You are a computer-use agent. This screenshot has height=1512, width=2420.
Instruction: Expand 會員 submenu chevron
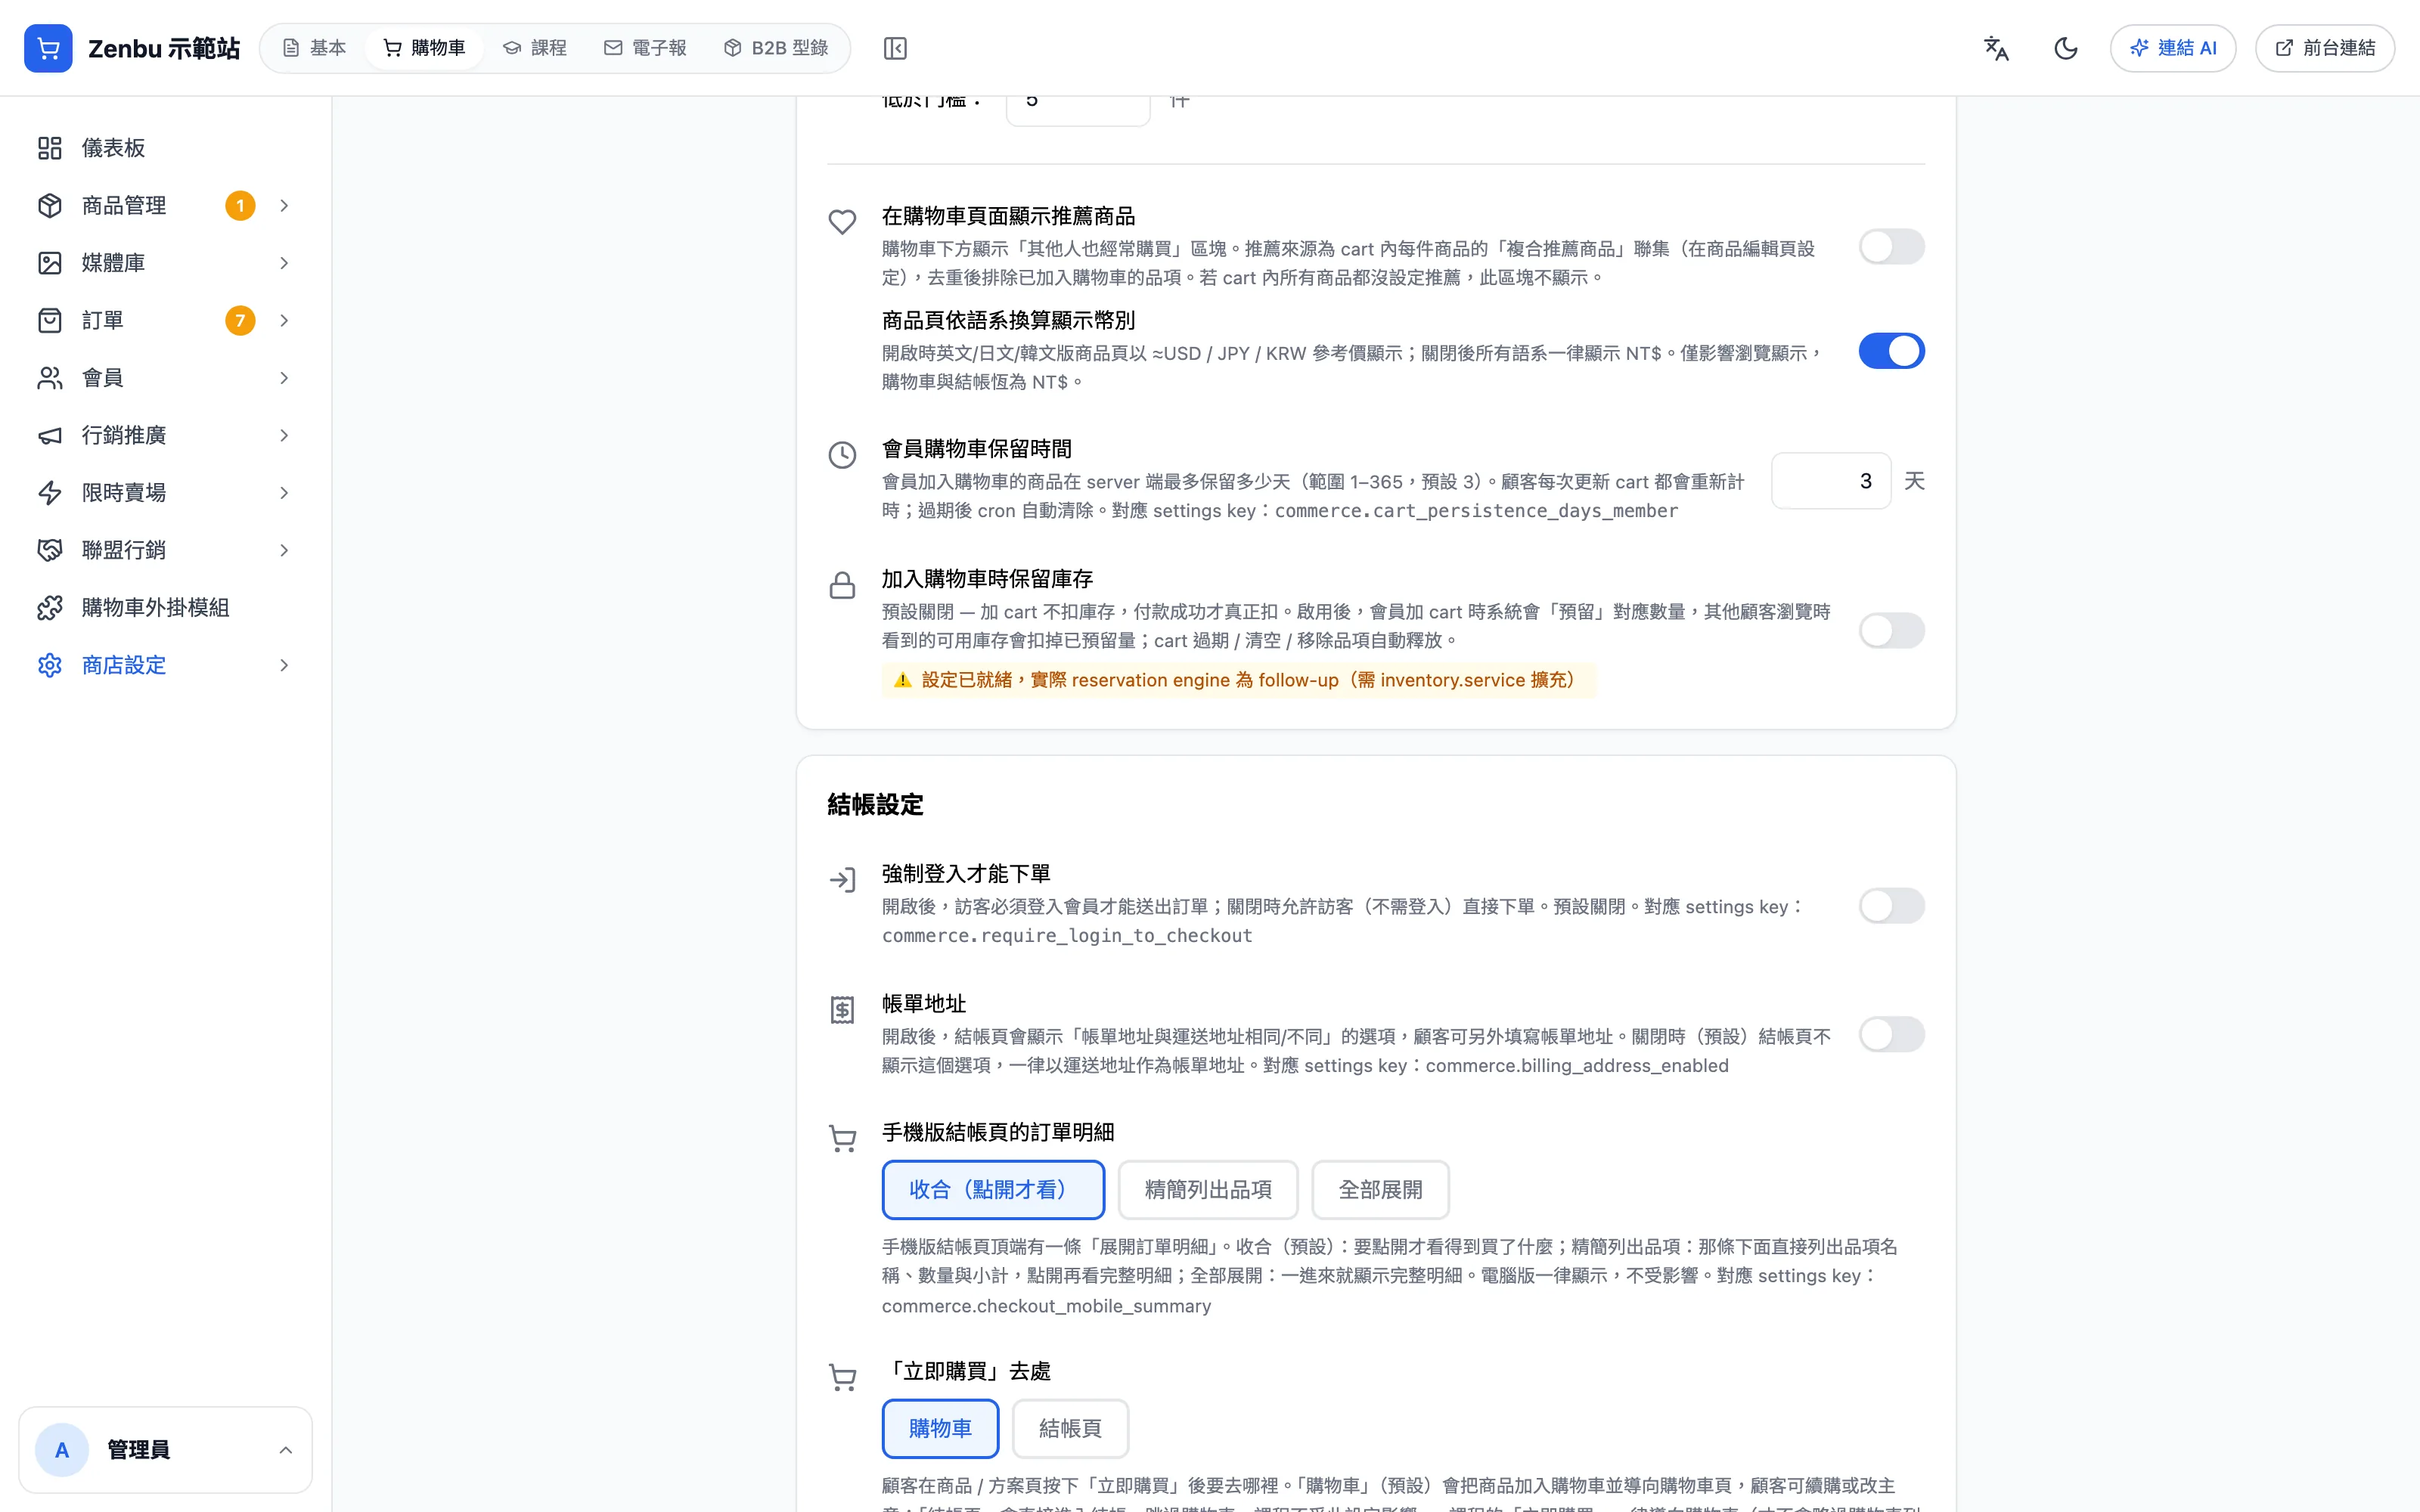click(284, 378)
